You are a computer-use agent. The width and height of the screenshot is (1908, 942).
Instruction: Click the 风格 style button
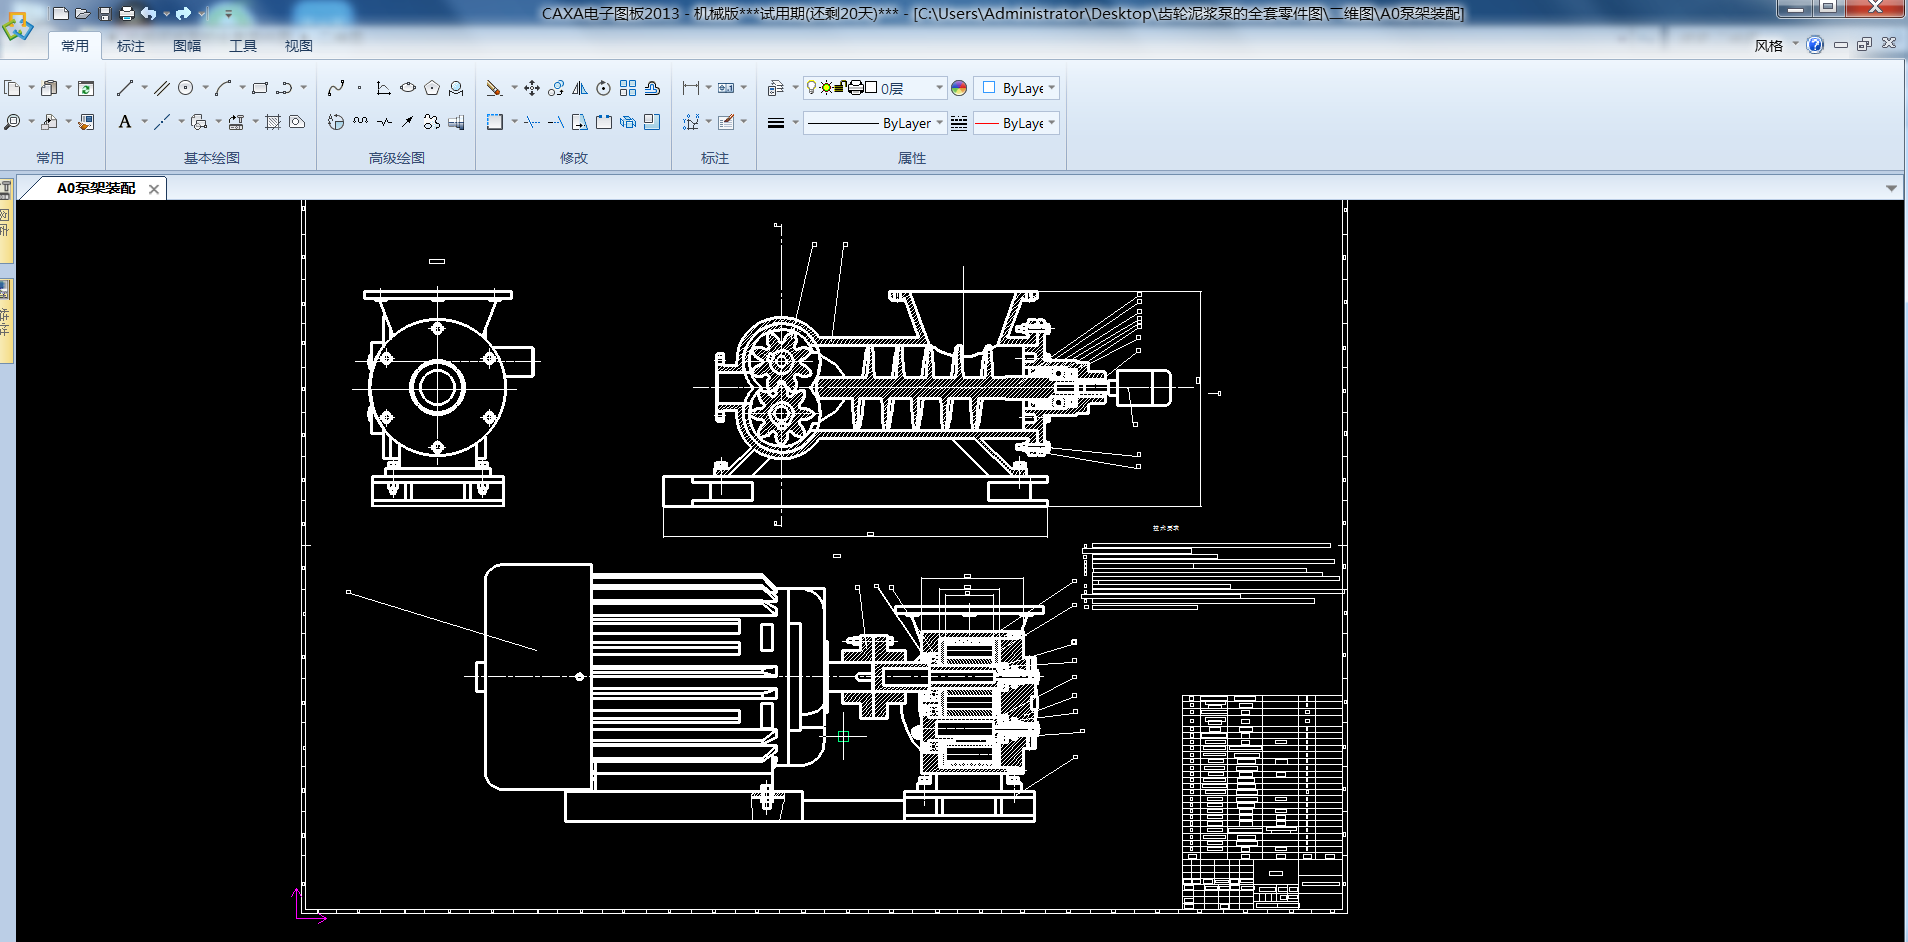[1768, 45]
